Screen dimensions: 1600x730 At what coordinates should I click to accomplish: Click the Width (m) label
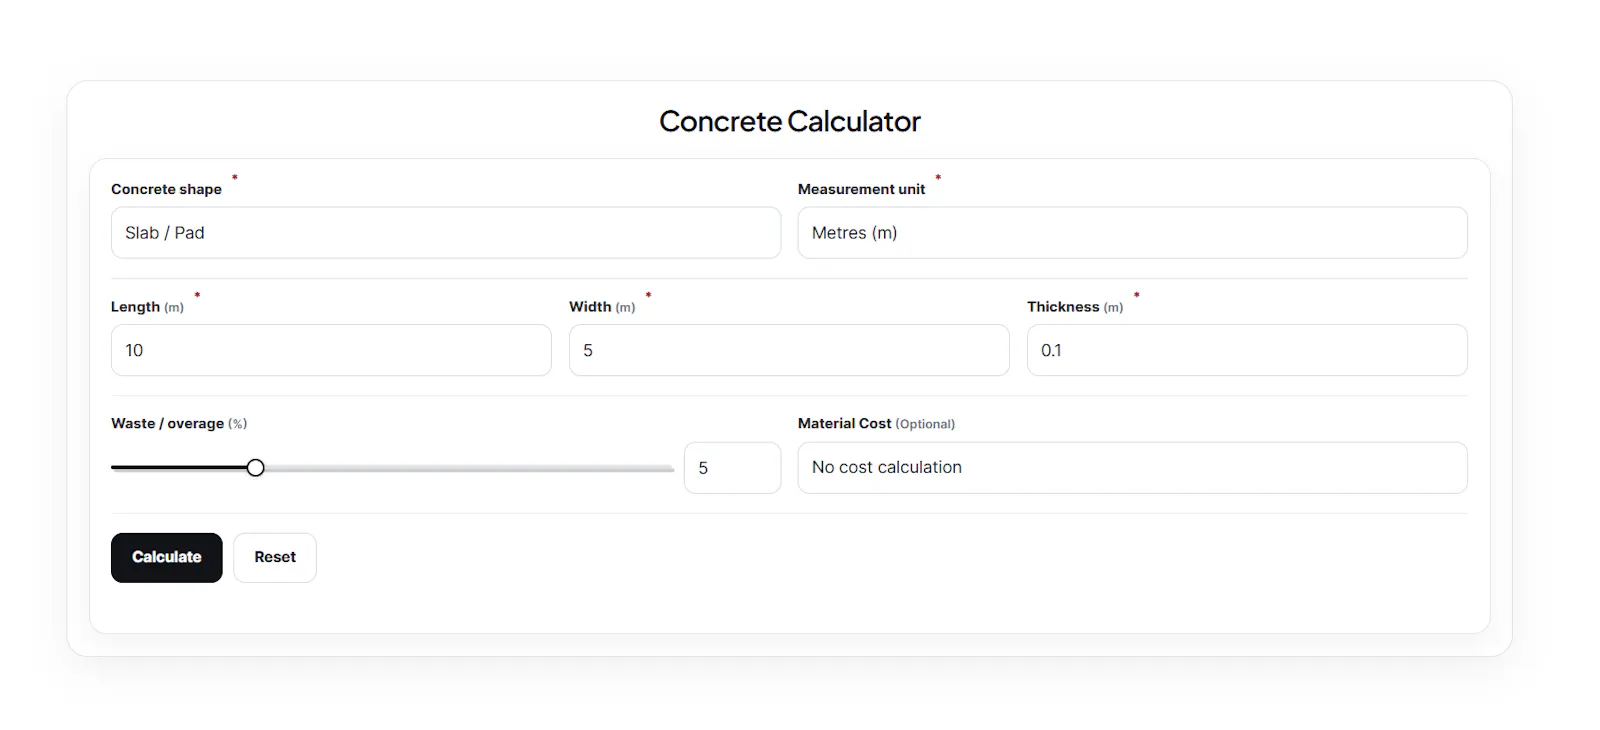click(x=602, y=307)
